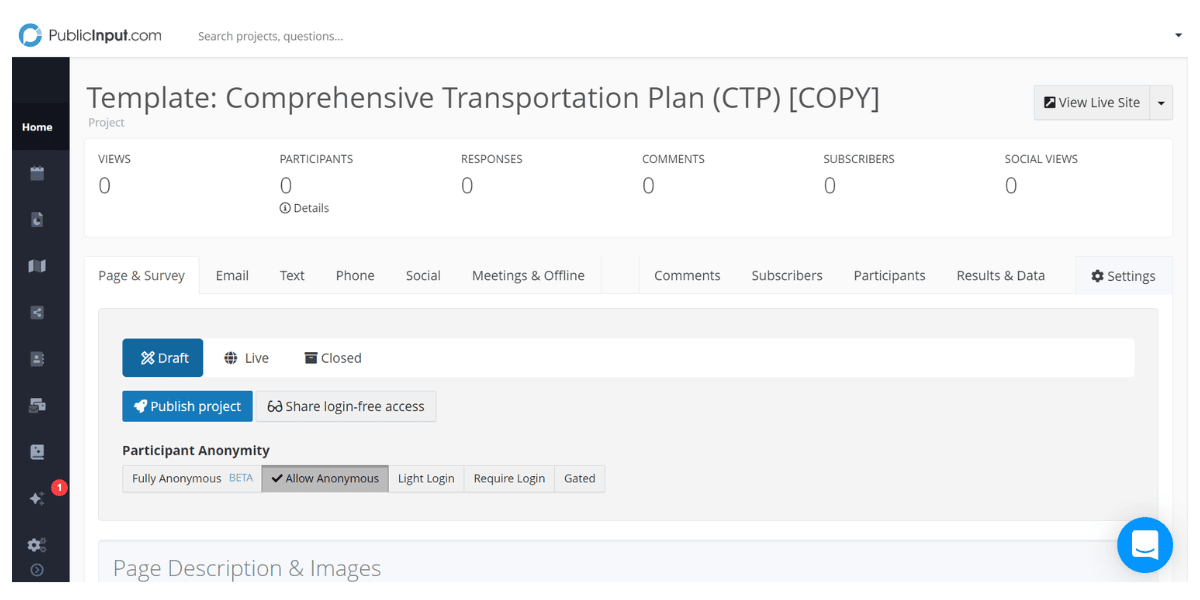Click the project search field
This screenshot has height=600, width=1200.
coord(270,35)
